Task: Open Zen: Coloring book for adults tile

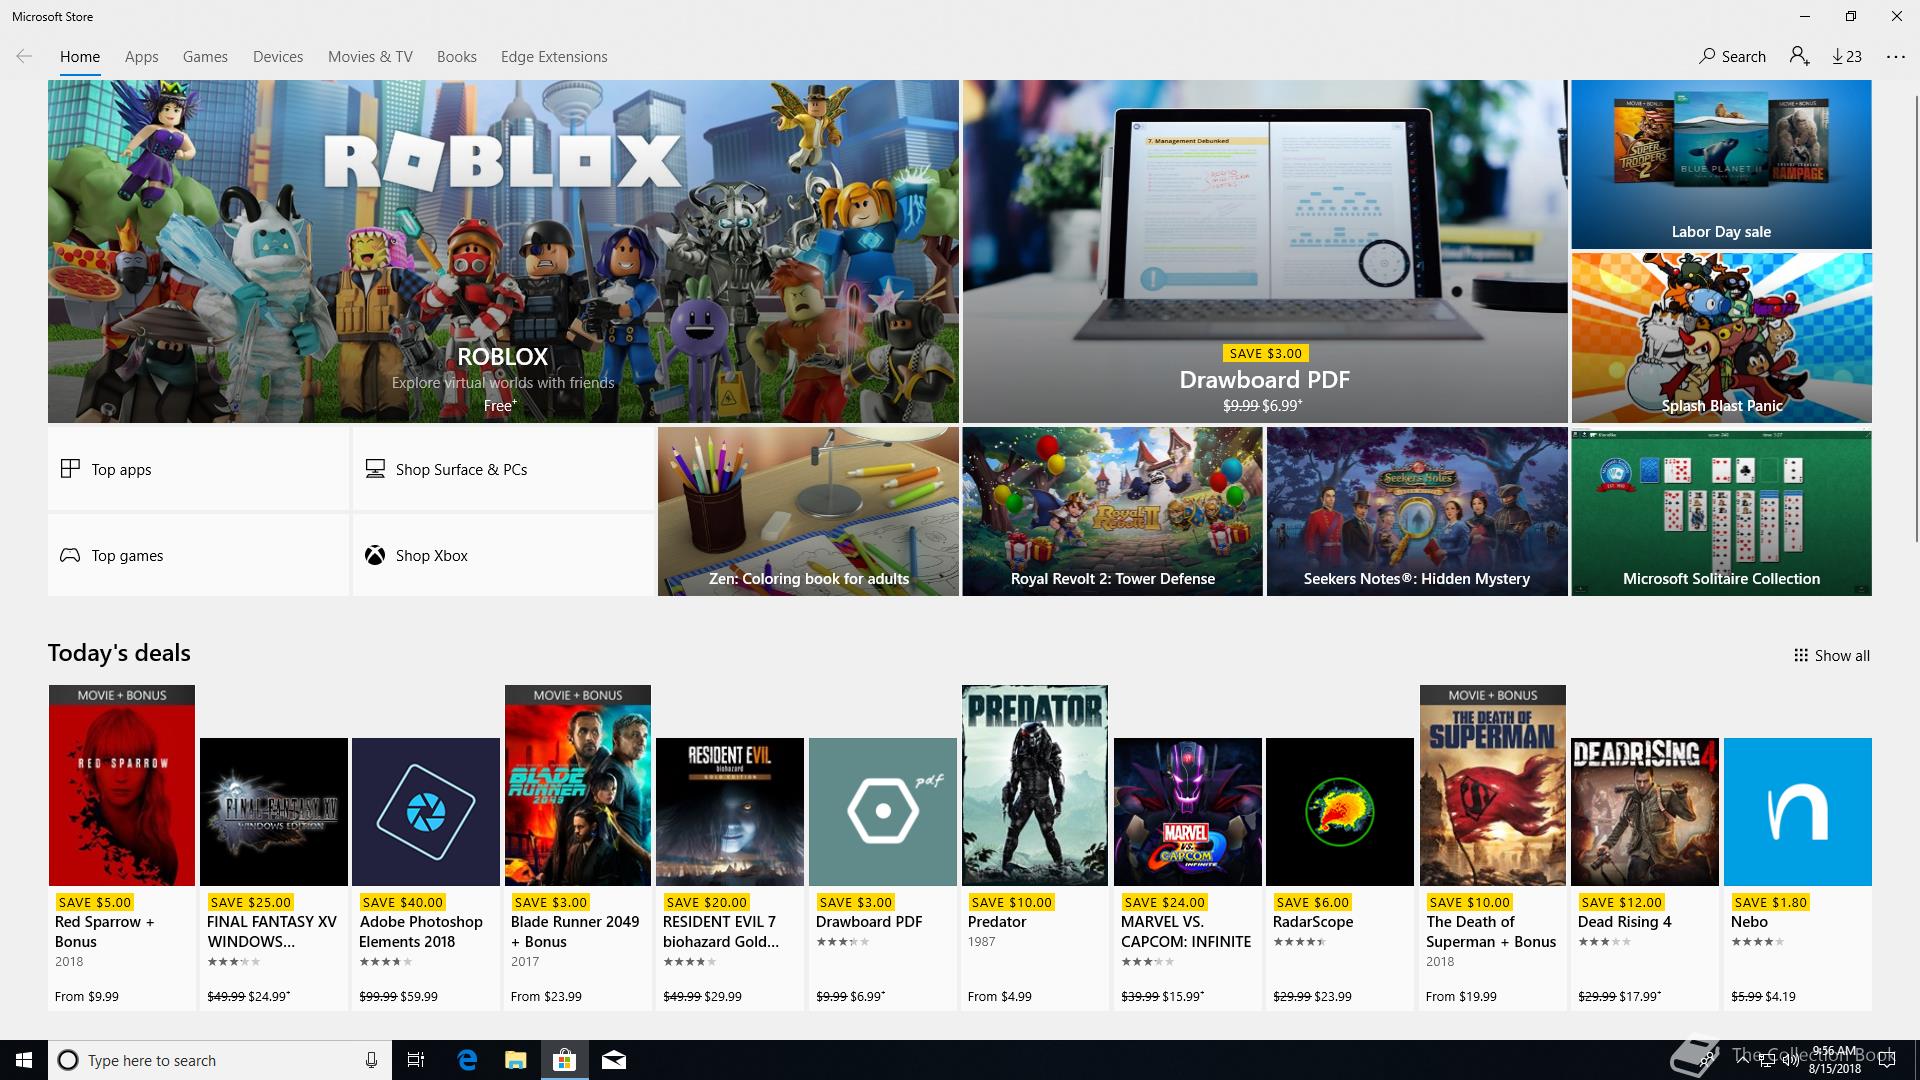Action: point(808,512)
